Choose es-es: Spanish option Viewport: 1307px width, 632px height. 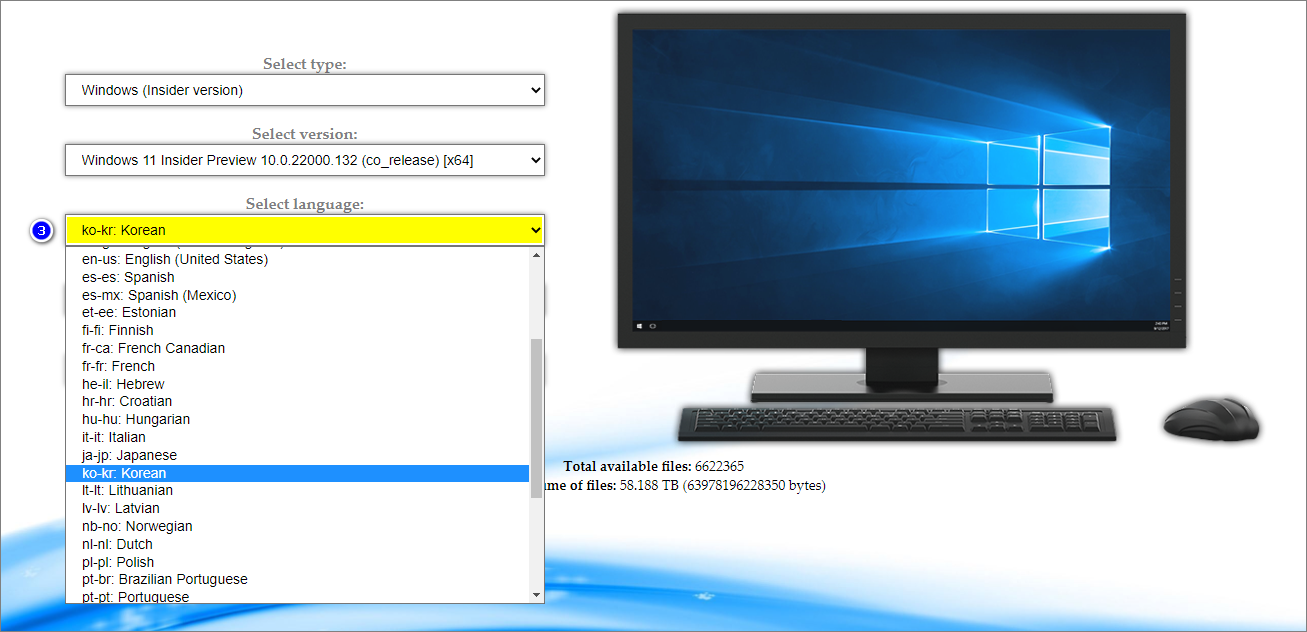tap(297, 277)
